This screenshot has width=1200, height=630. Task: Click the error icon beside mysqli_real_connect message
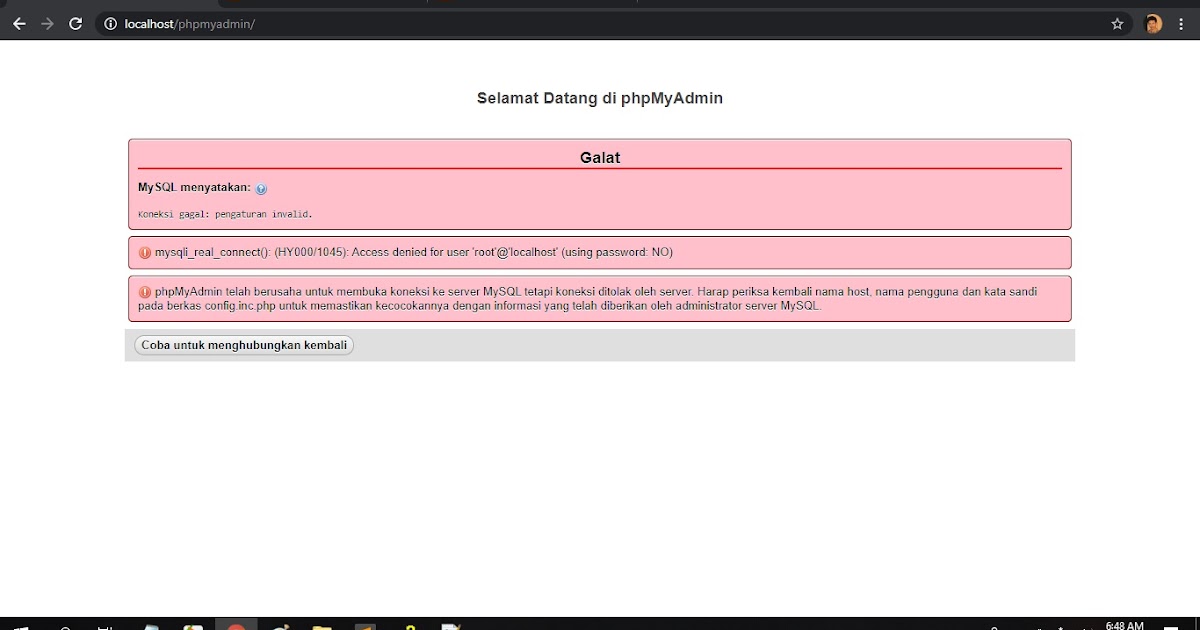pyautogui.click(x=145, y=253)
